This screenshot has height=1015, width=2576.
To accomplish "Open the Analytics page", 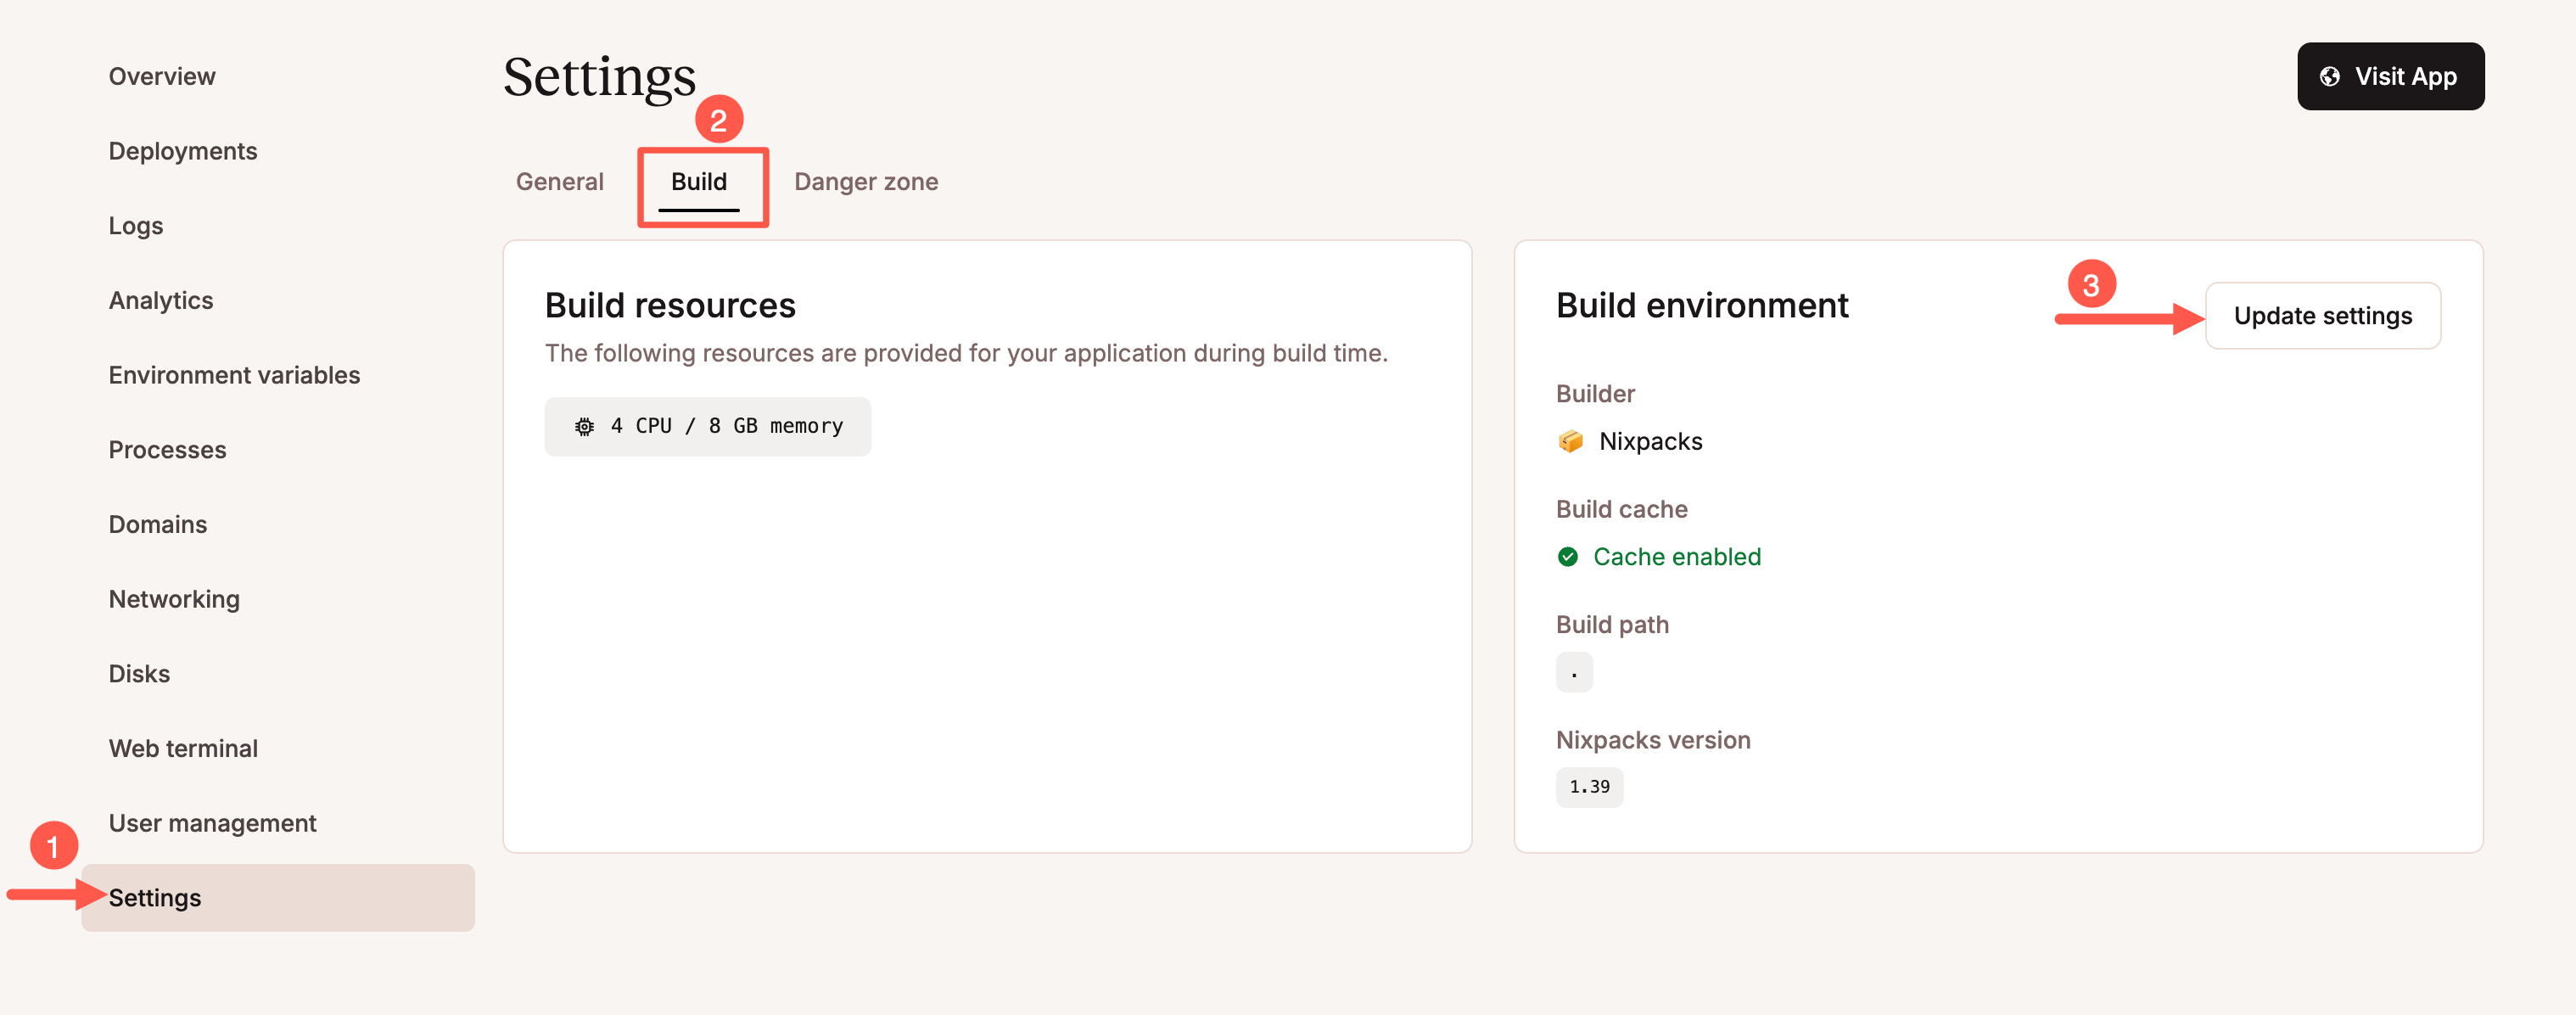I will coord(160,299).
